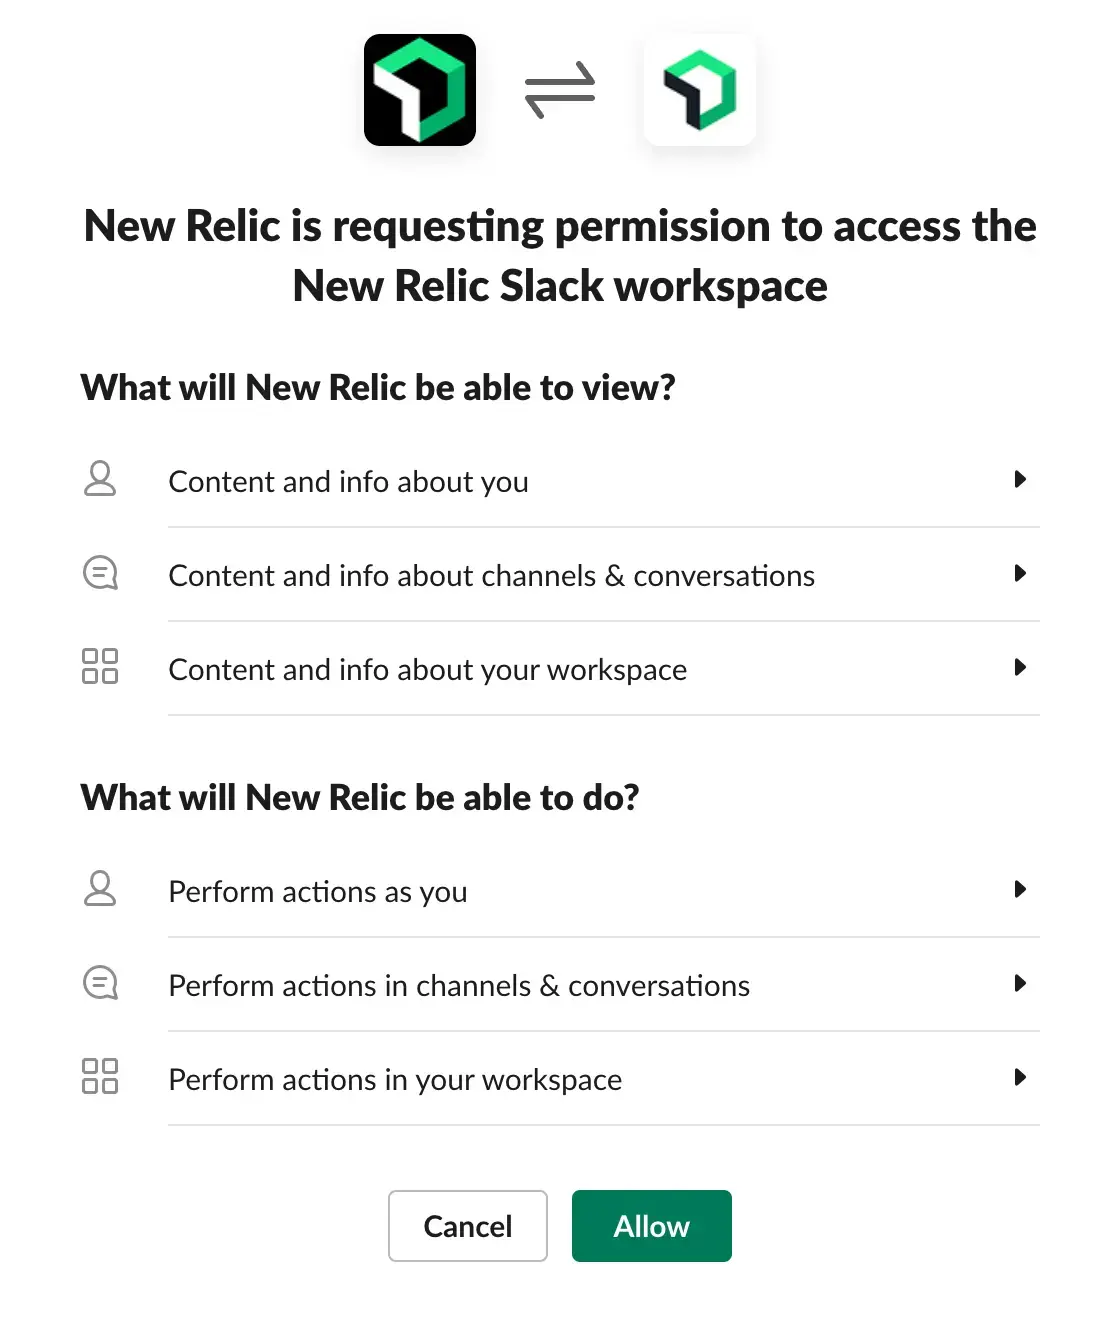Click grid icon beside 'Perform actions in your workspace'

click(x=100, y=1076)
